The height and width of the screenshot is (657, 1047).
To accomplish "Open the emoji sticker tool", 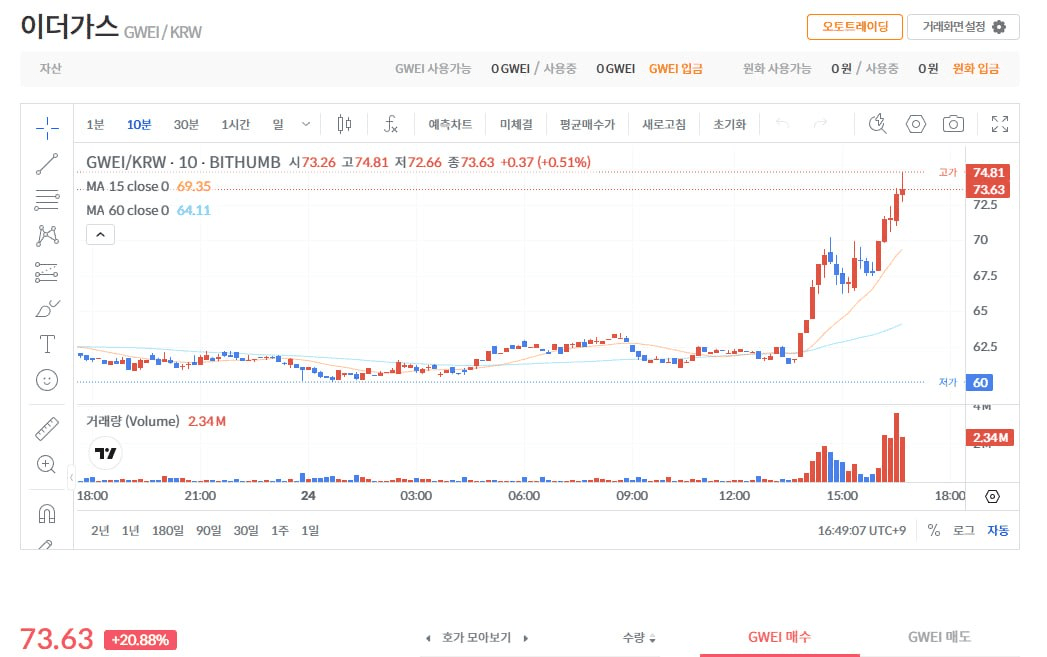I will [47, 380].
